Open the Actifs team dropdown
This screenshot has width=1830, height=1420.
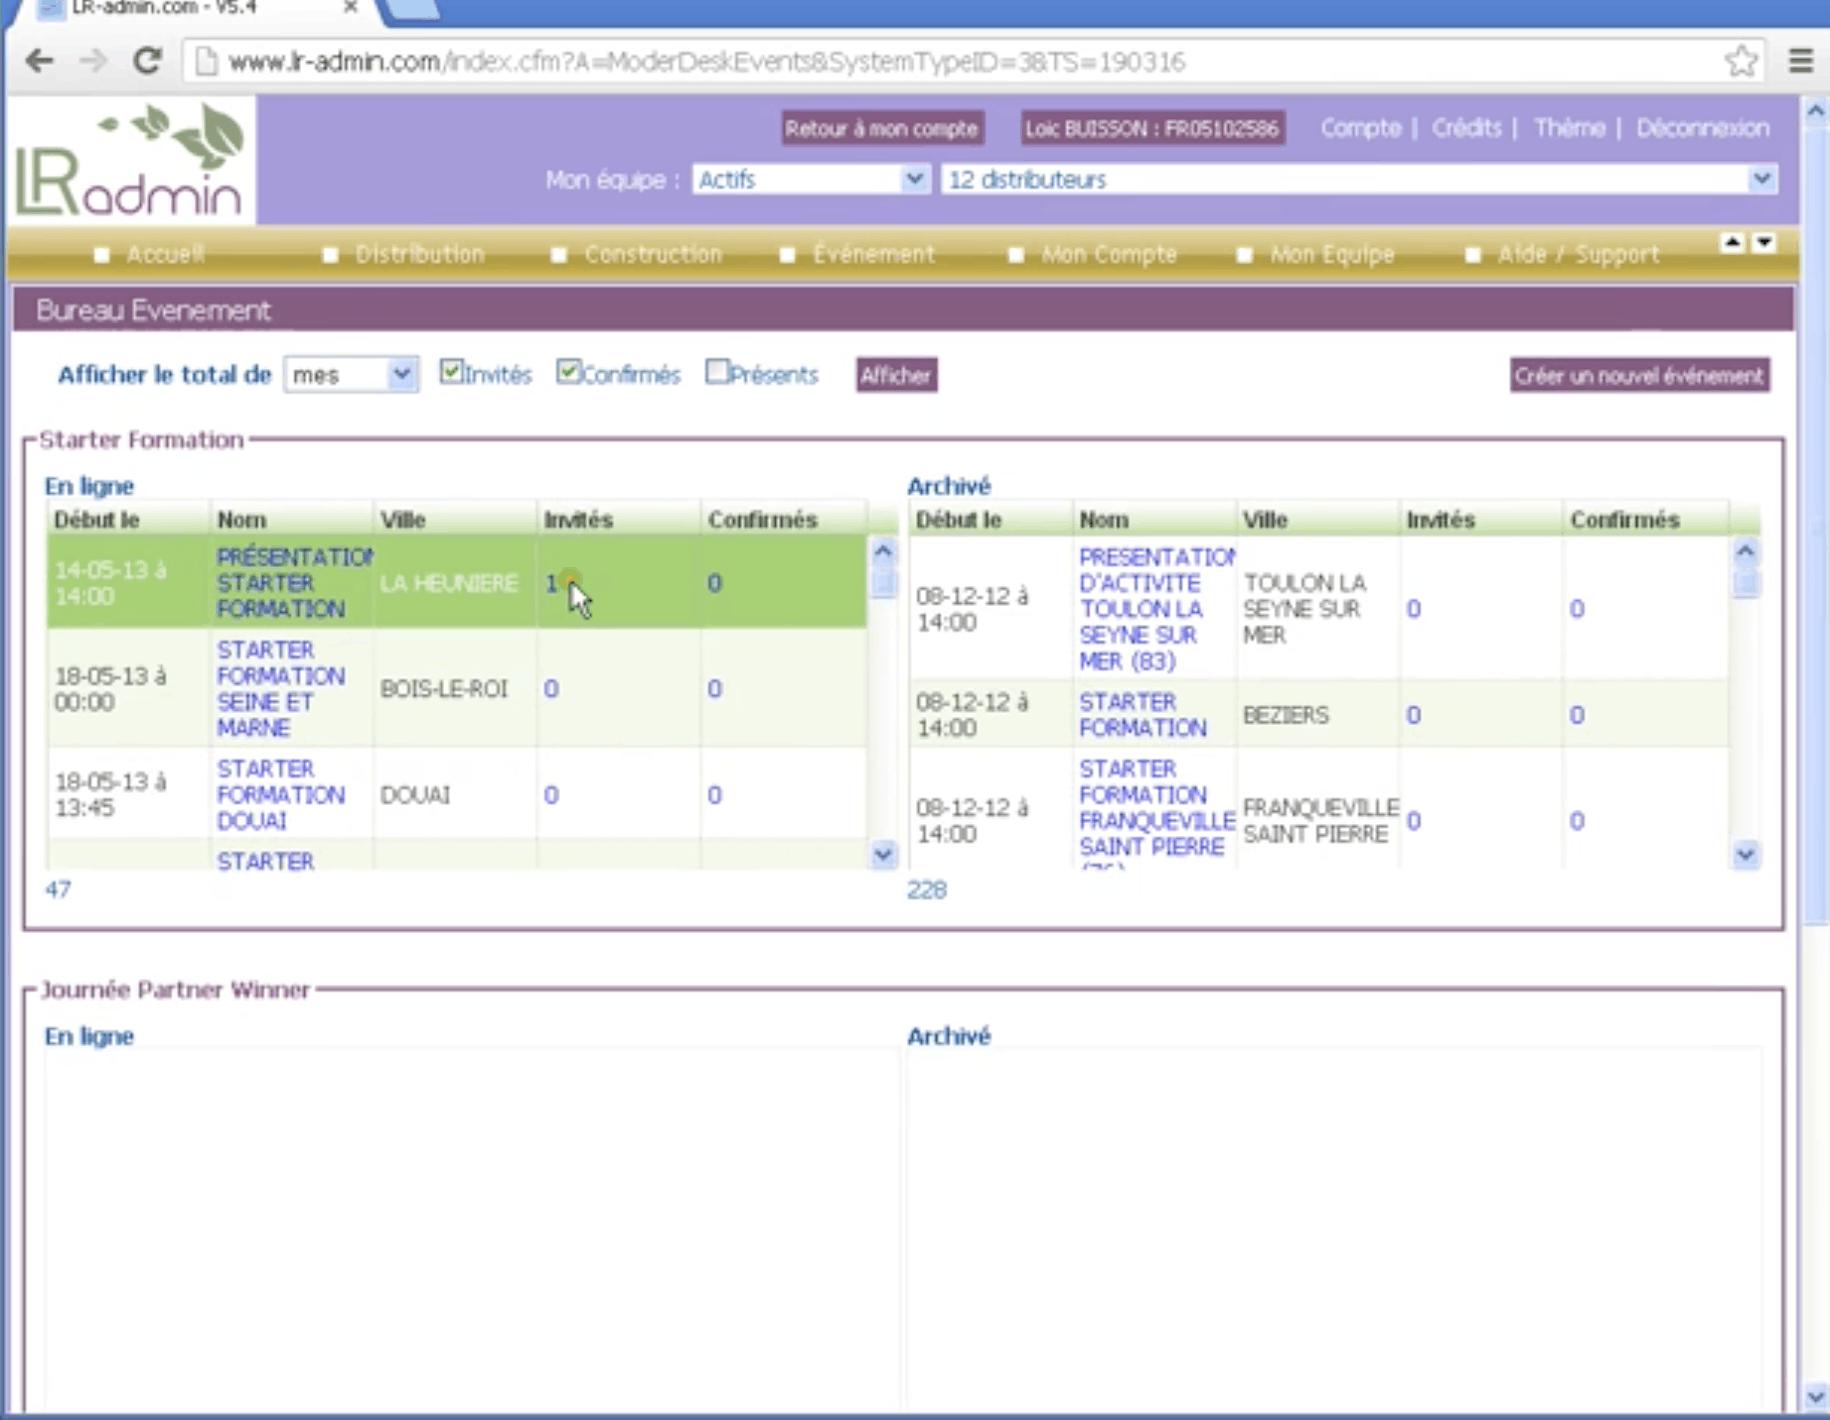click(810, 180)
